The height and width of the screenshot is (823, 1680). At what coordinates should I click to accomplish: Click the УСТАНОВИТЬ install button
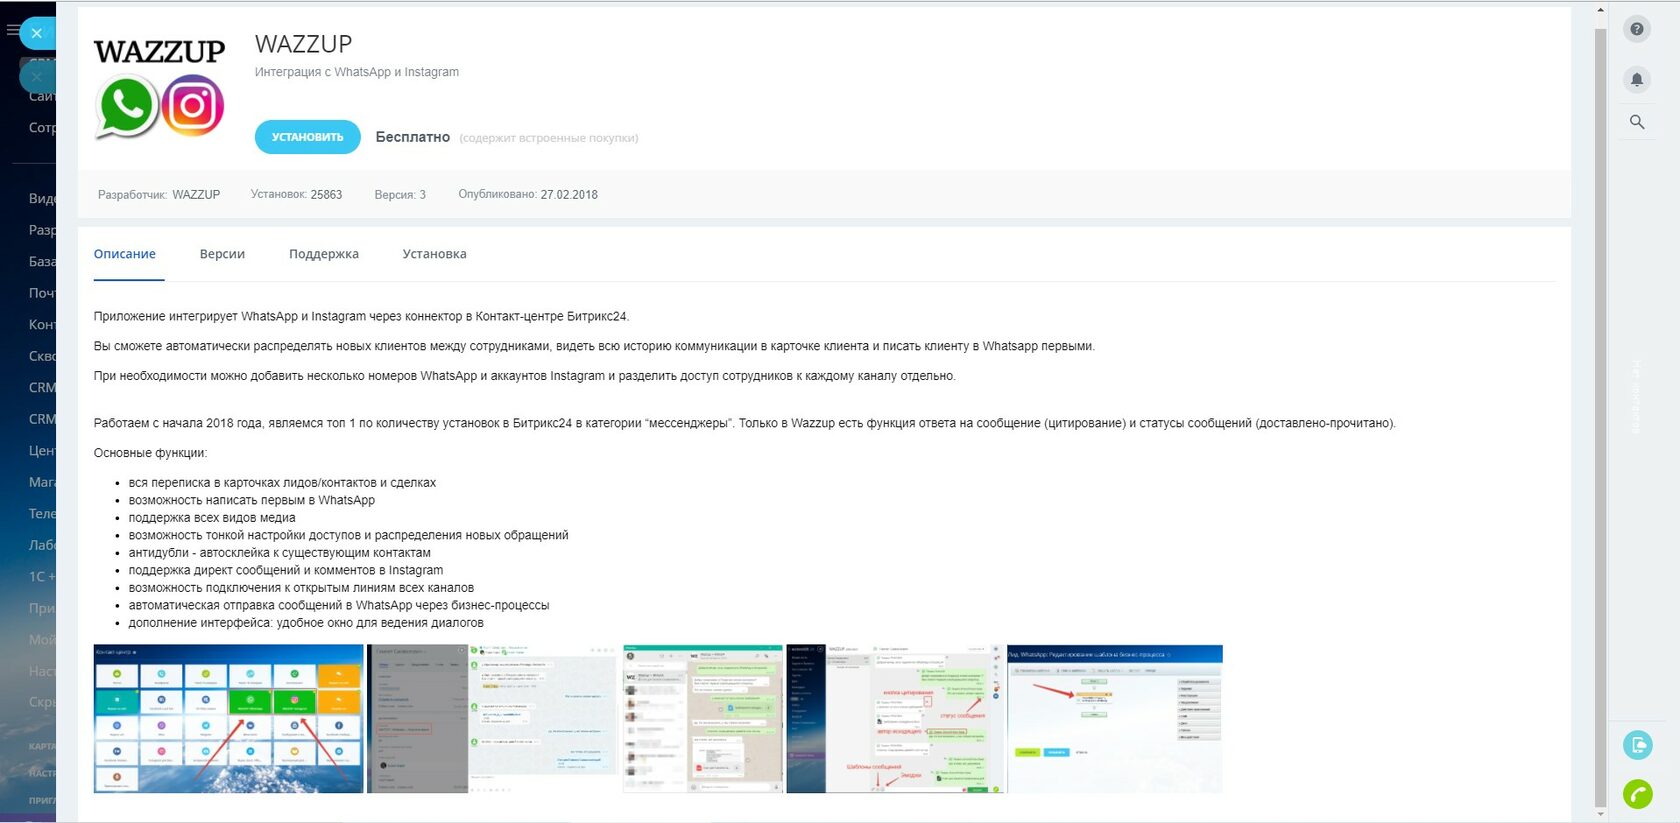coord(307,137)
